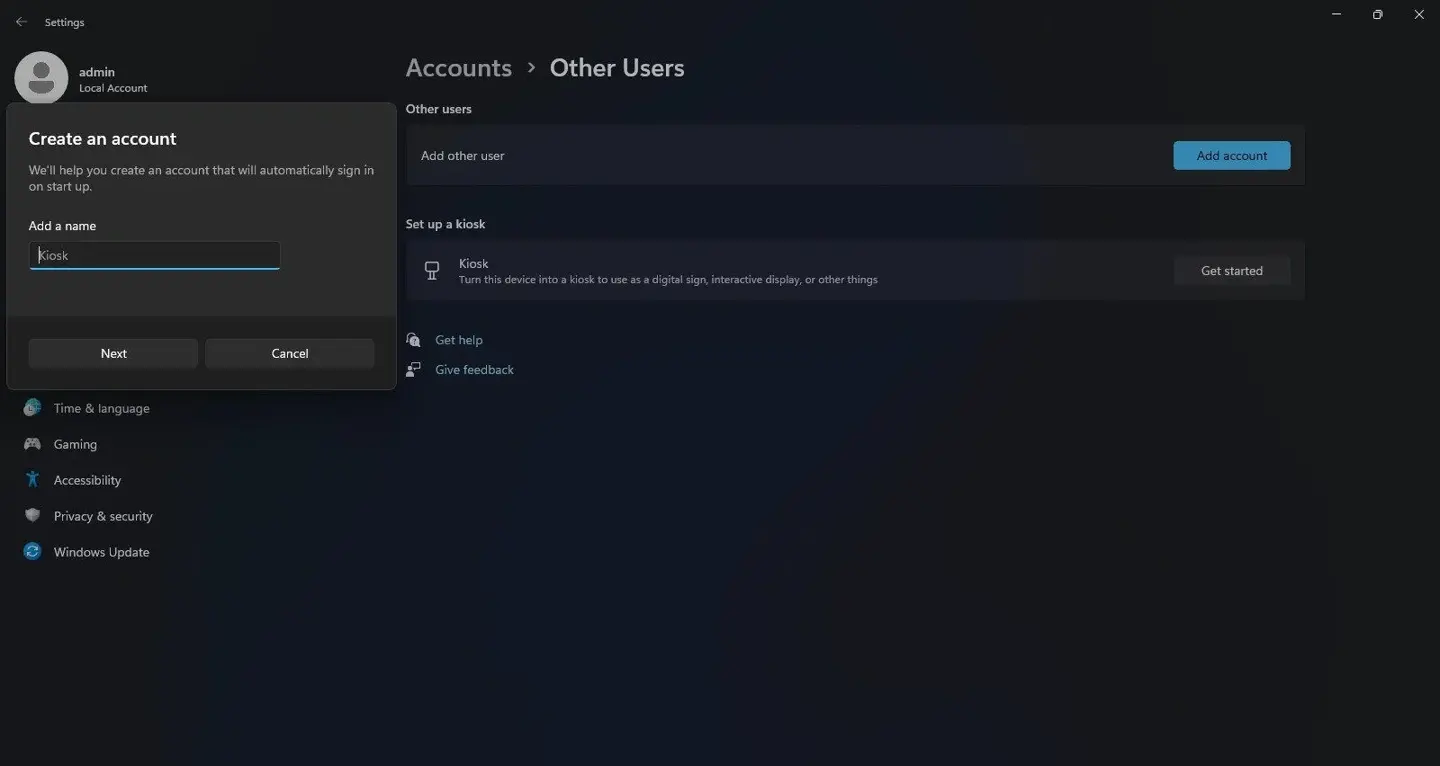Click the back arrow navigation icon

(x=21, y=20)
